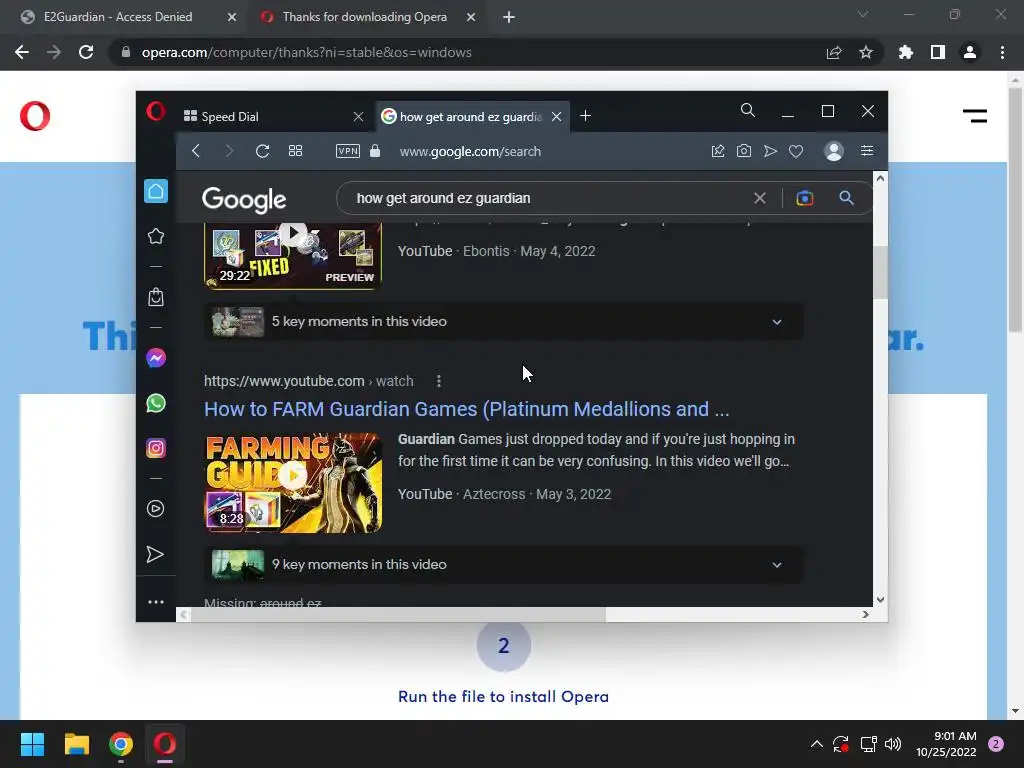Open volume control in system tray
The height and width of the screenshot is (768, 1024).
point(893,744)
